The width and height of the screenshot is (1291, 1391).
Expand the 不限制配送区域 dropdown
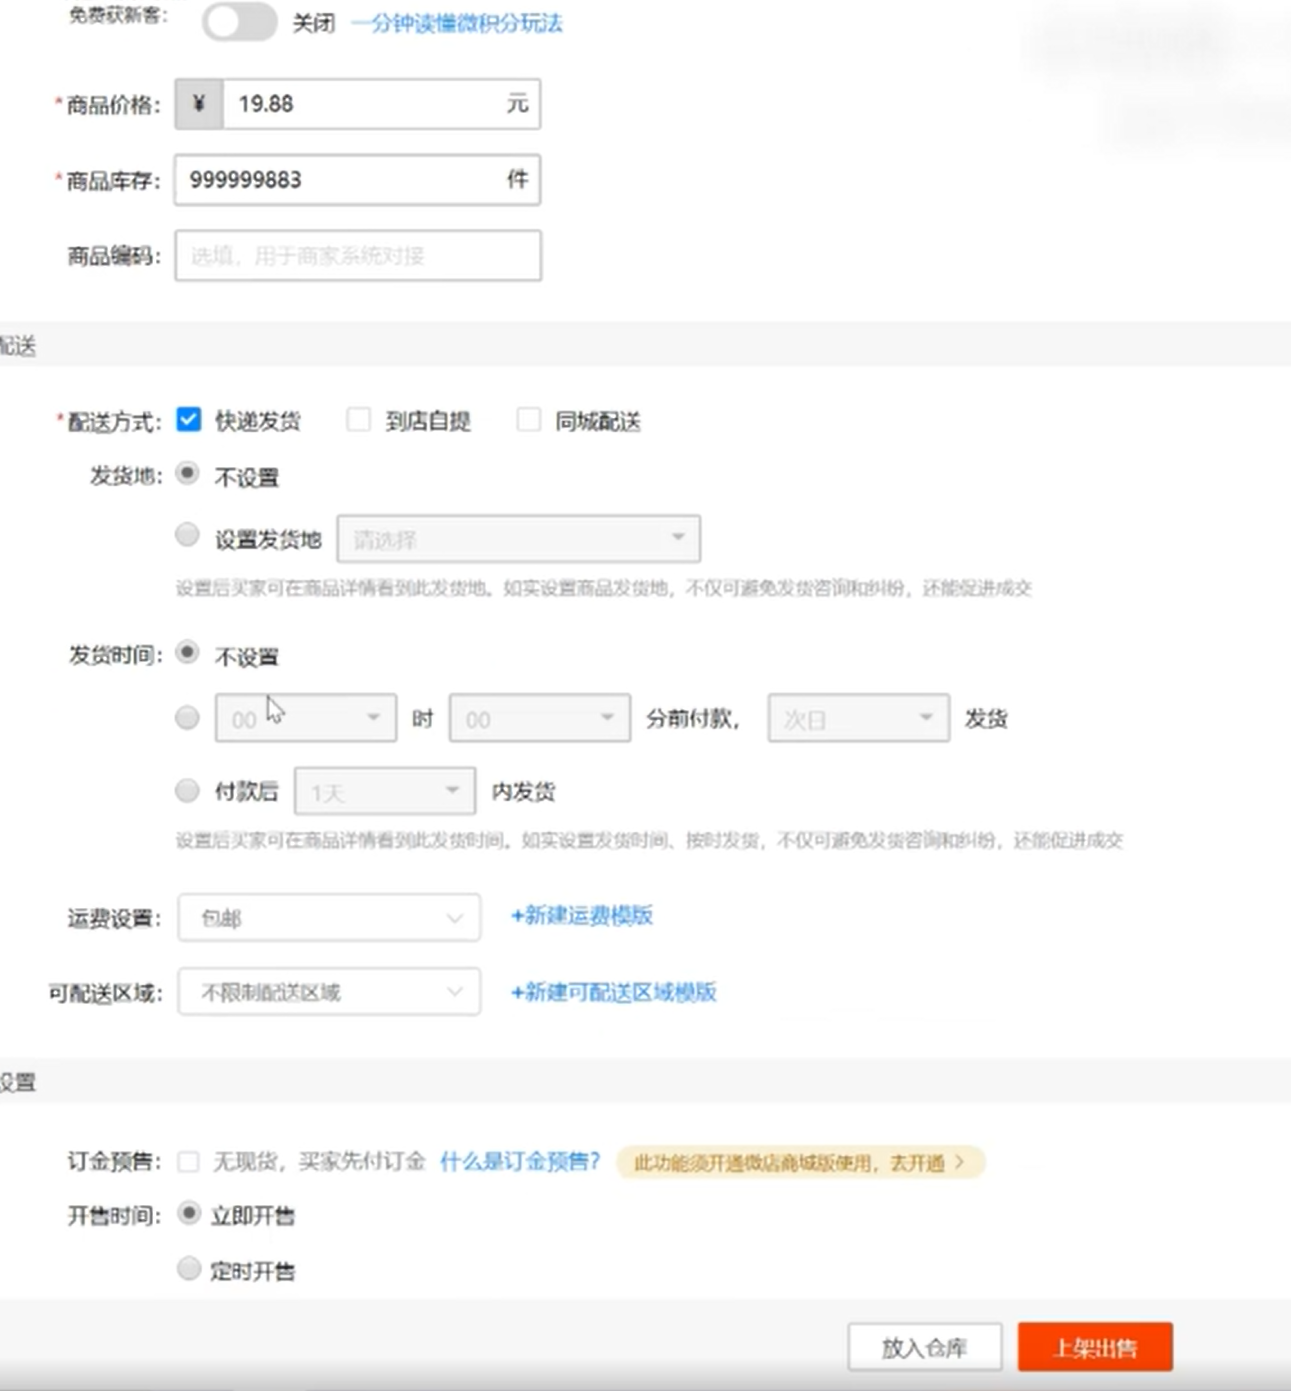(x=329, y=991)
